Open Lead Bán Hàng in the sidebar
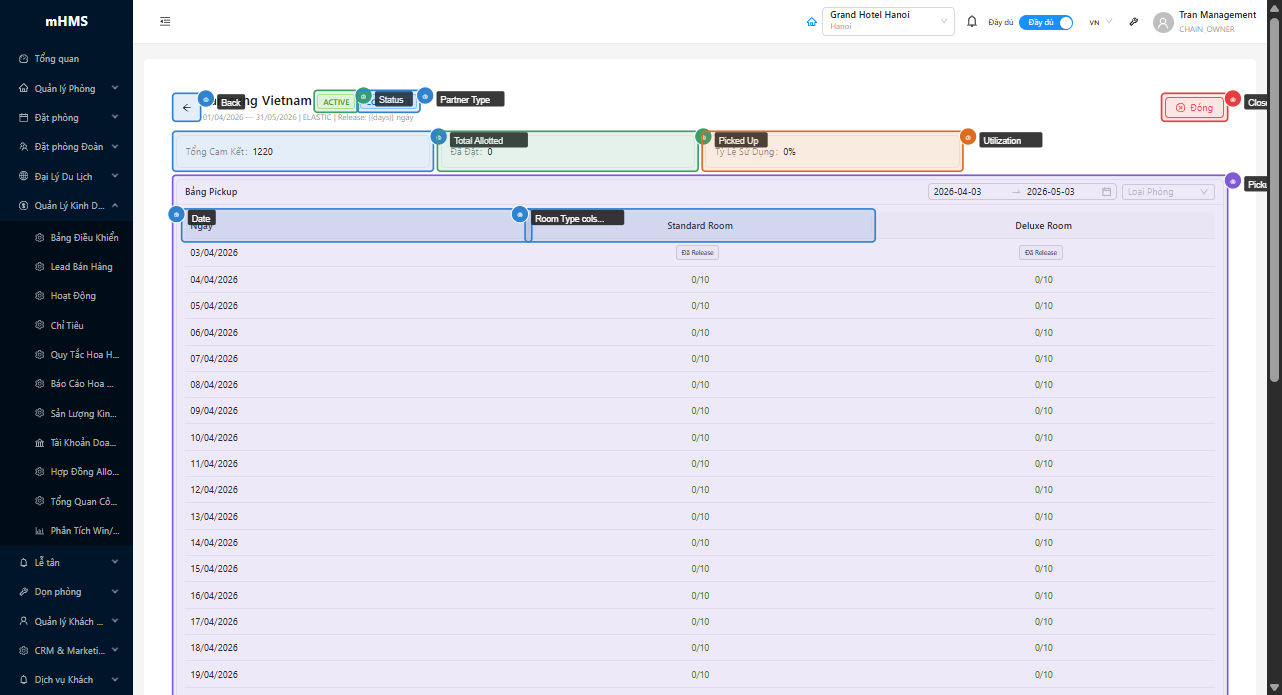This screenshot has height=695, width=1282. coord(81,267)
